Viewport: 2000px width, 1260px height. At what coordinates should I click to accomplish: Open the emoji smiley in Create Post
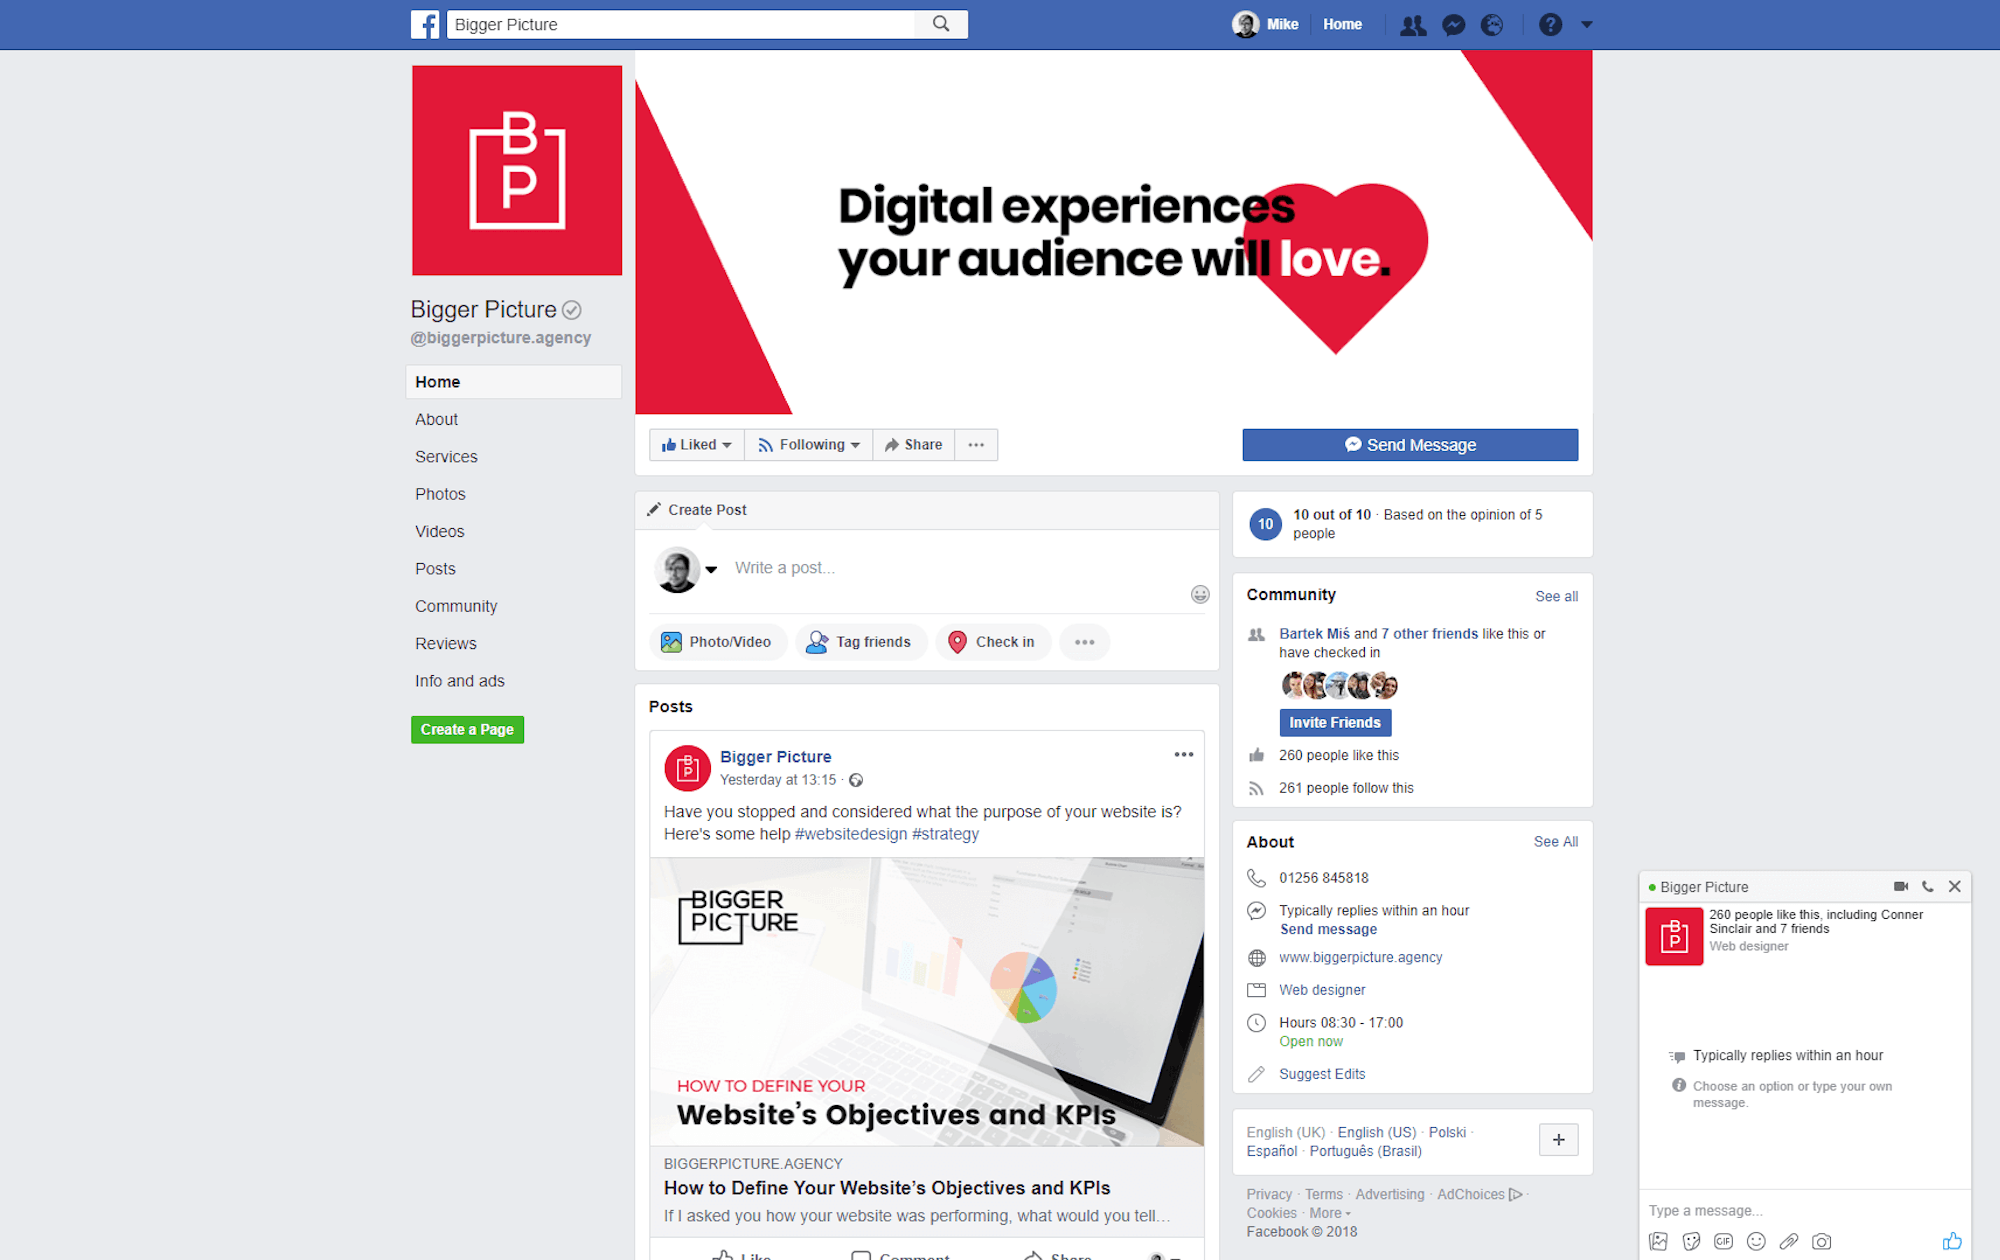pyautogui.click(x=1200, y=595)
